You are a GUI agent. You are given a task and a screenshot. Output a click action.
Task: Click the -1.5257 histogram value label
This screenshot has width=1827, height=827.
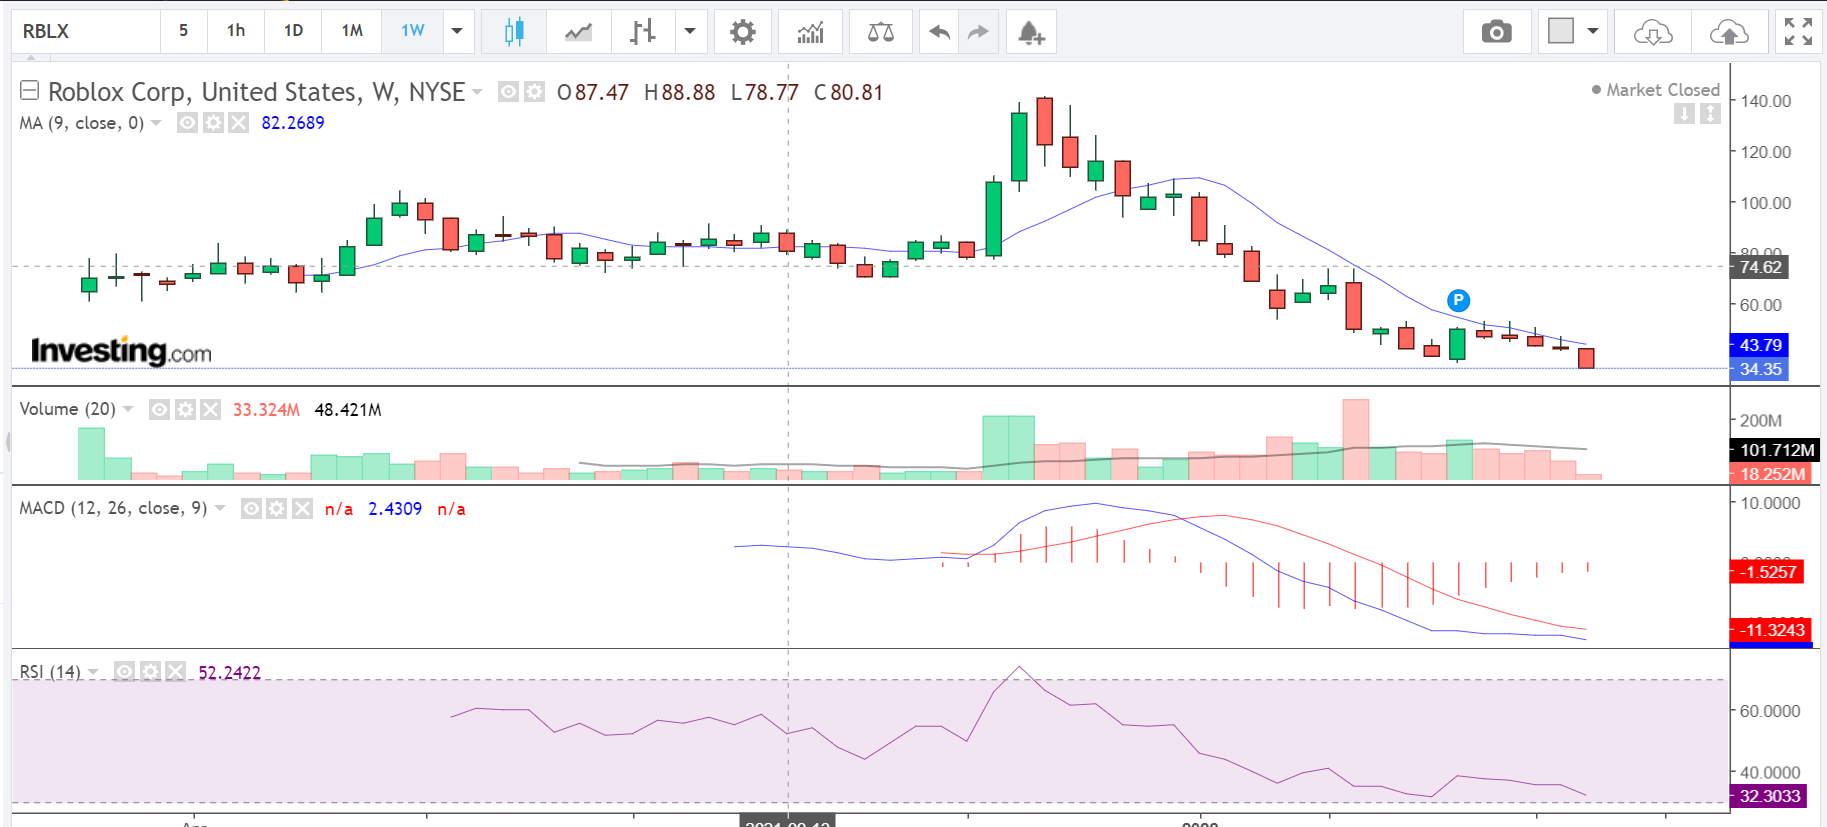pos(1768,572)
